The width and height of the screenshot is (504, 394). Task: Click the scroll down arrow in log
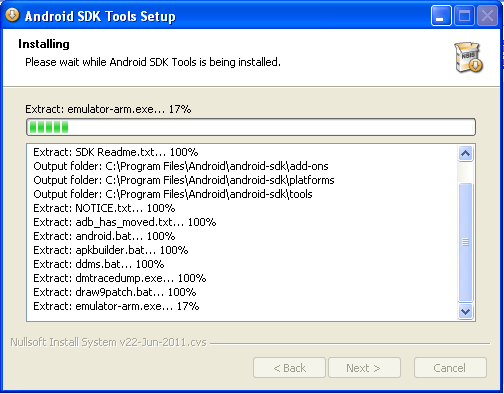[x=465, y=312]
